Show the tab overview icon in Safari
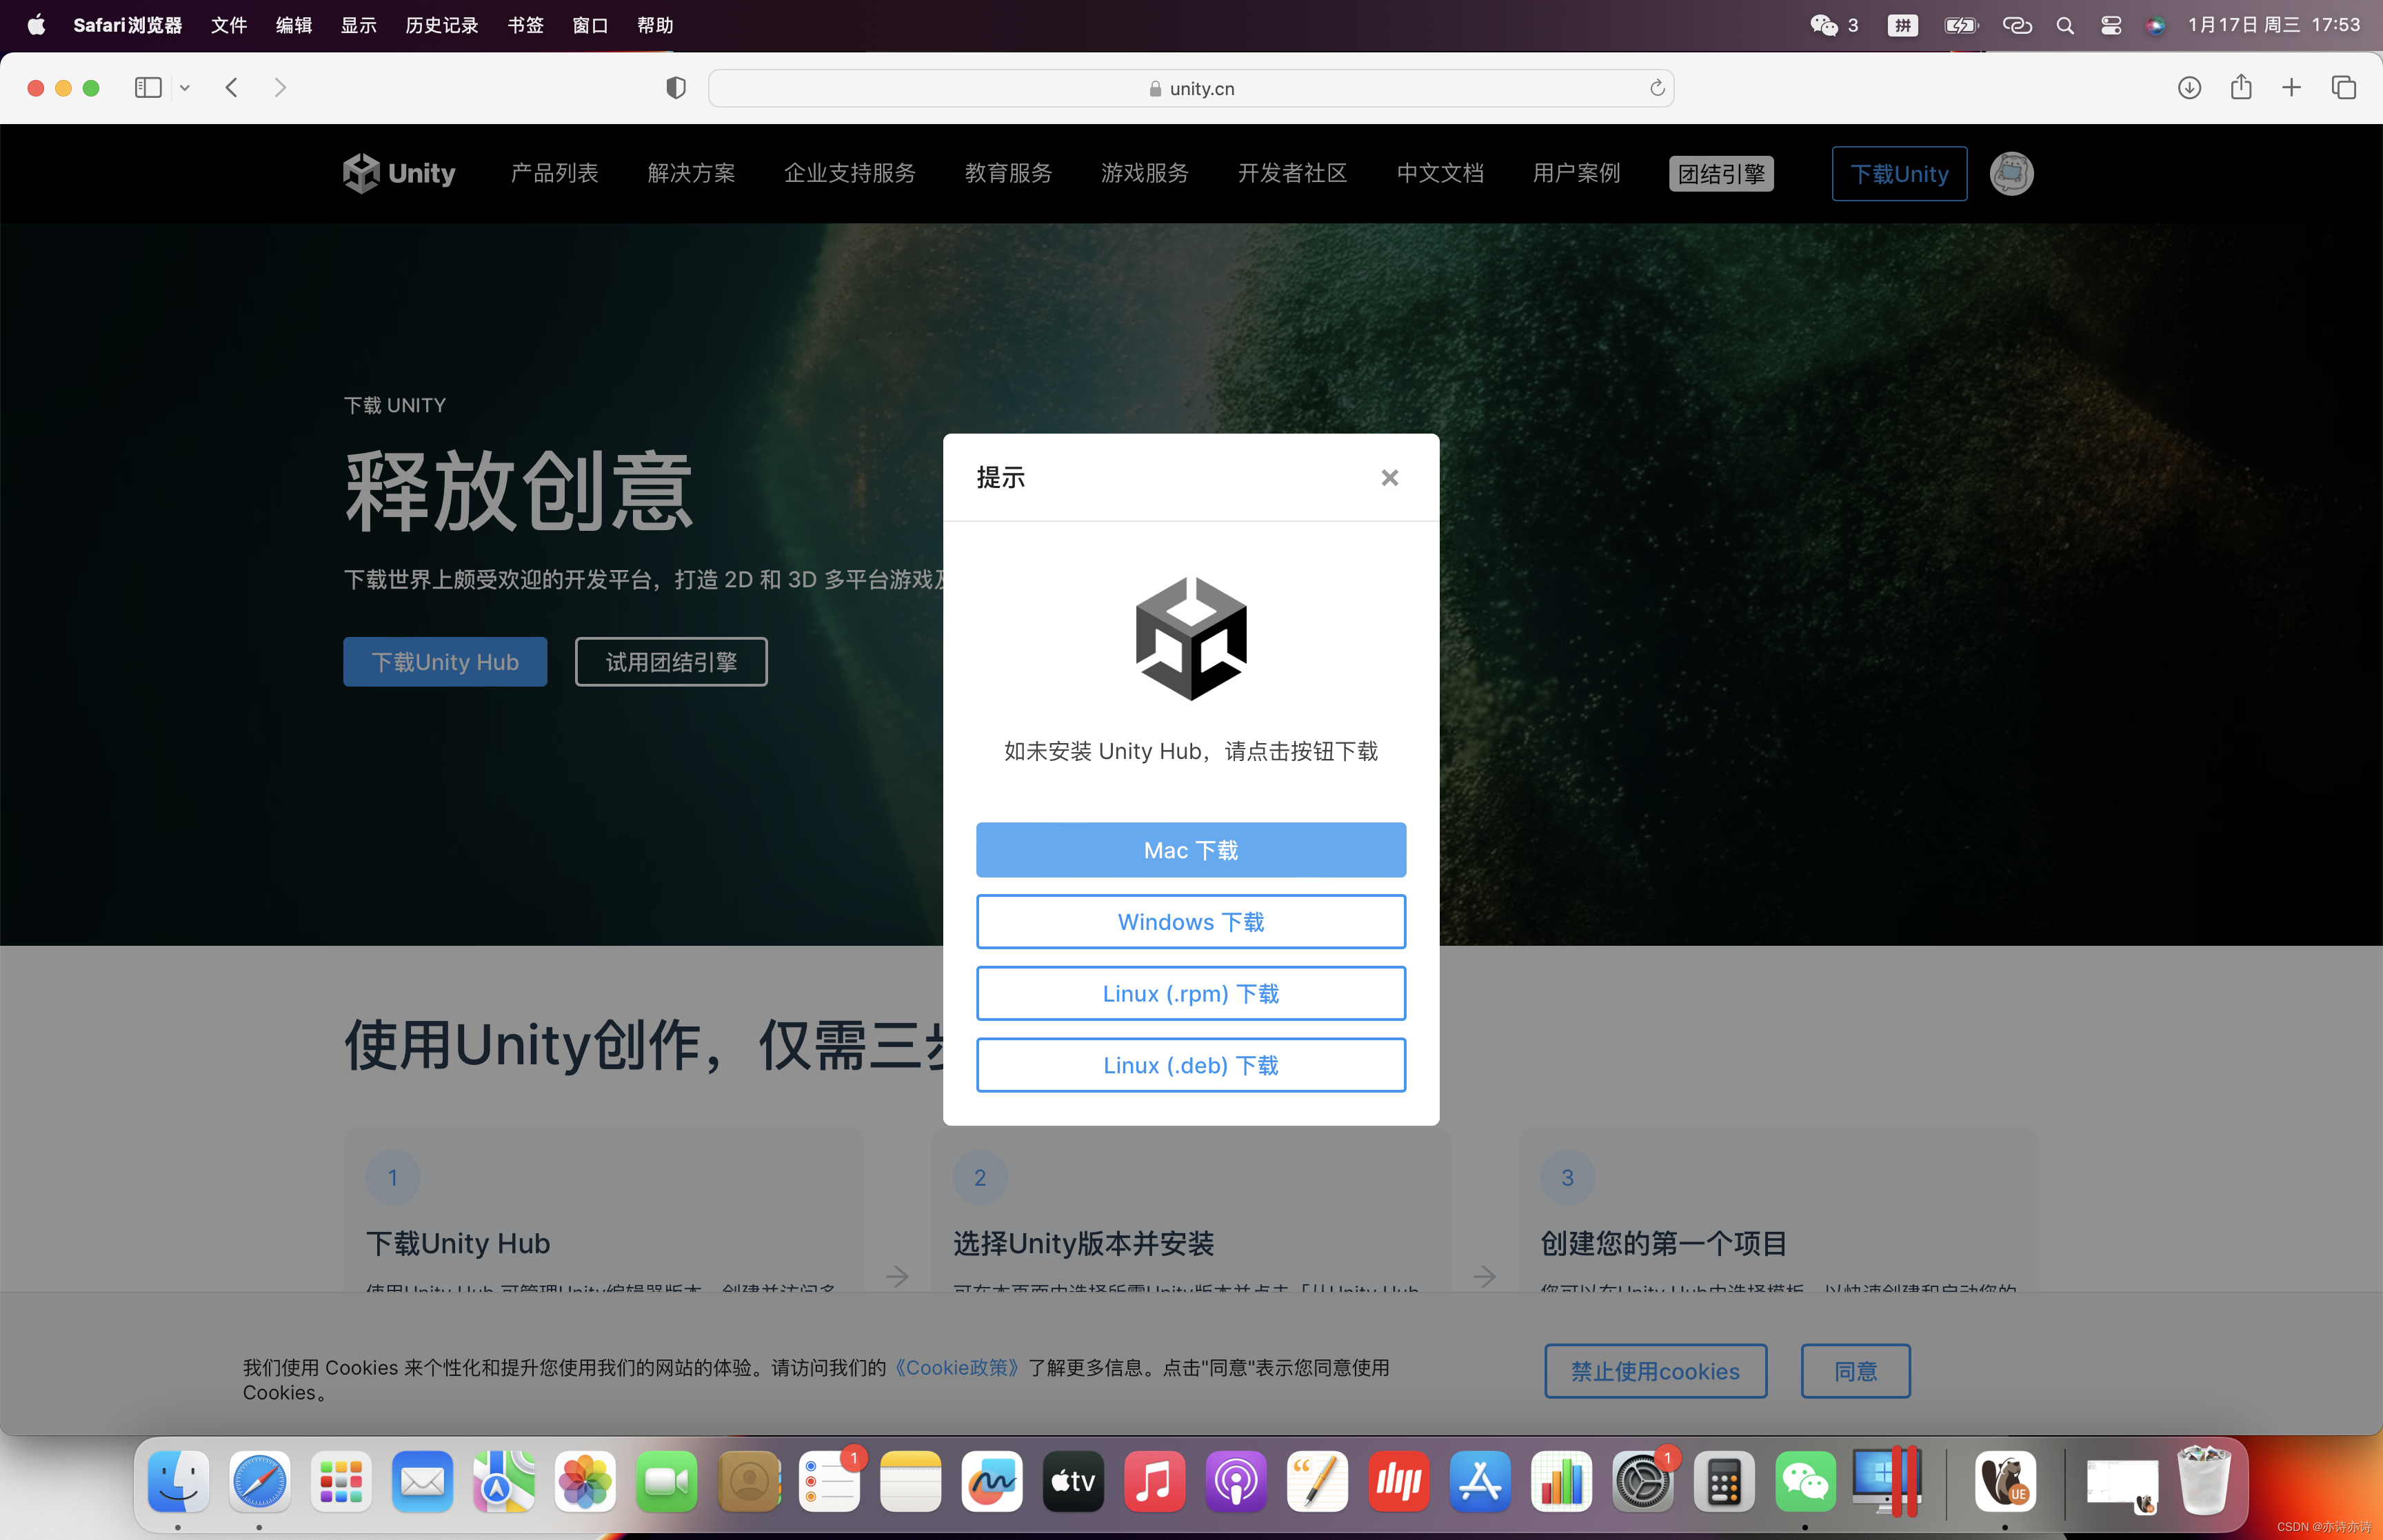Viewport: 2383px width, 1540px height. tap(2344, 88)
